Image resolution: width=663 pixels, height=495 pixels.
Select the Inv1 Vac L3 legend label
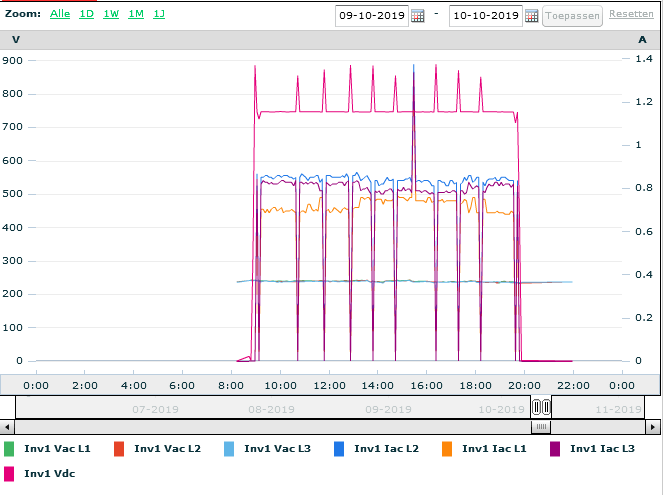click(277, 449)
